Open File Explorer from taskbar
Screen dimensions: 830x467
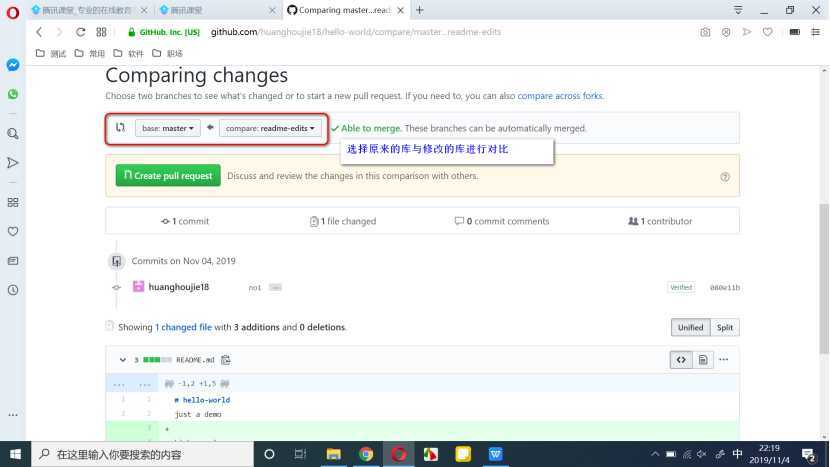pos(333,454)
